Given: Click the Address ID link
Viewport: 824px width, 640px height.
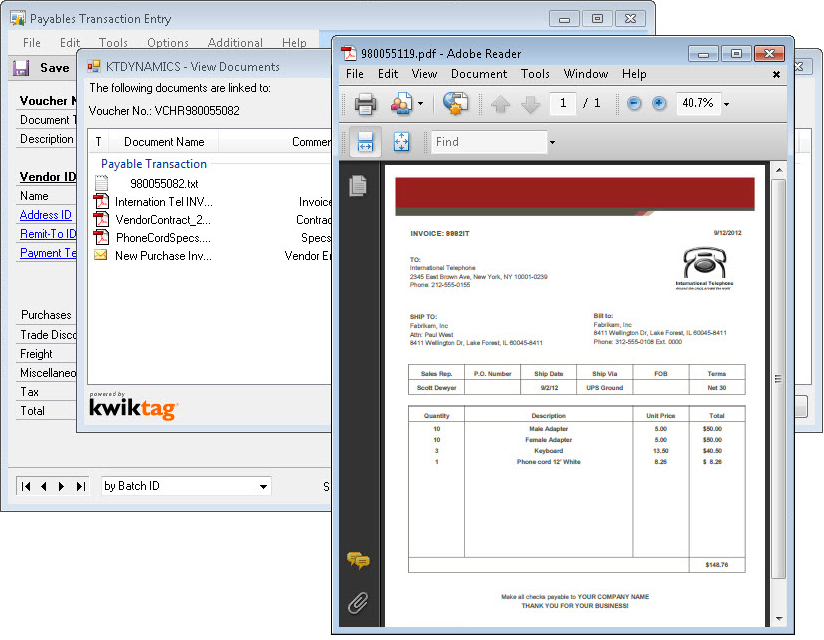Looking at the screenshot, I should click(46, 215).
